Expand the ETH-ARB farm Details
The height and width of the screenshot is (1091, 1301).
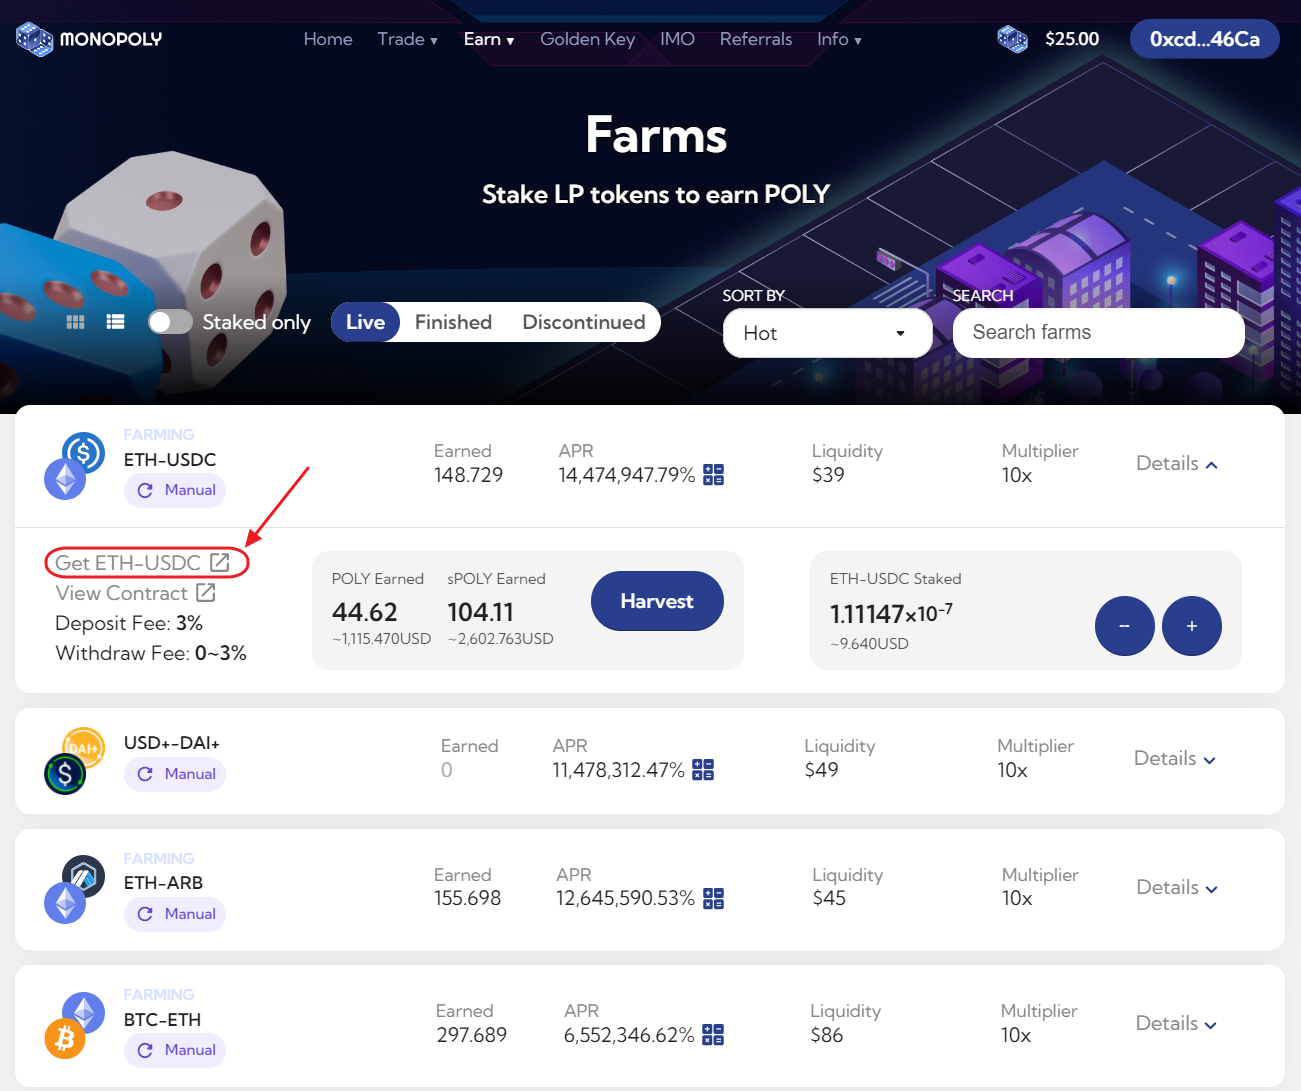tap(1176, 888)
